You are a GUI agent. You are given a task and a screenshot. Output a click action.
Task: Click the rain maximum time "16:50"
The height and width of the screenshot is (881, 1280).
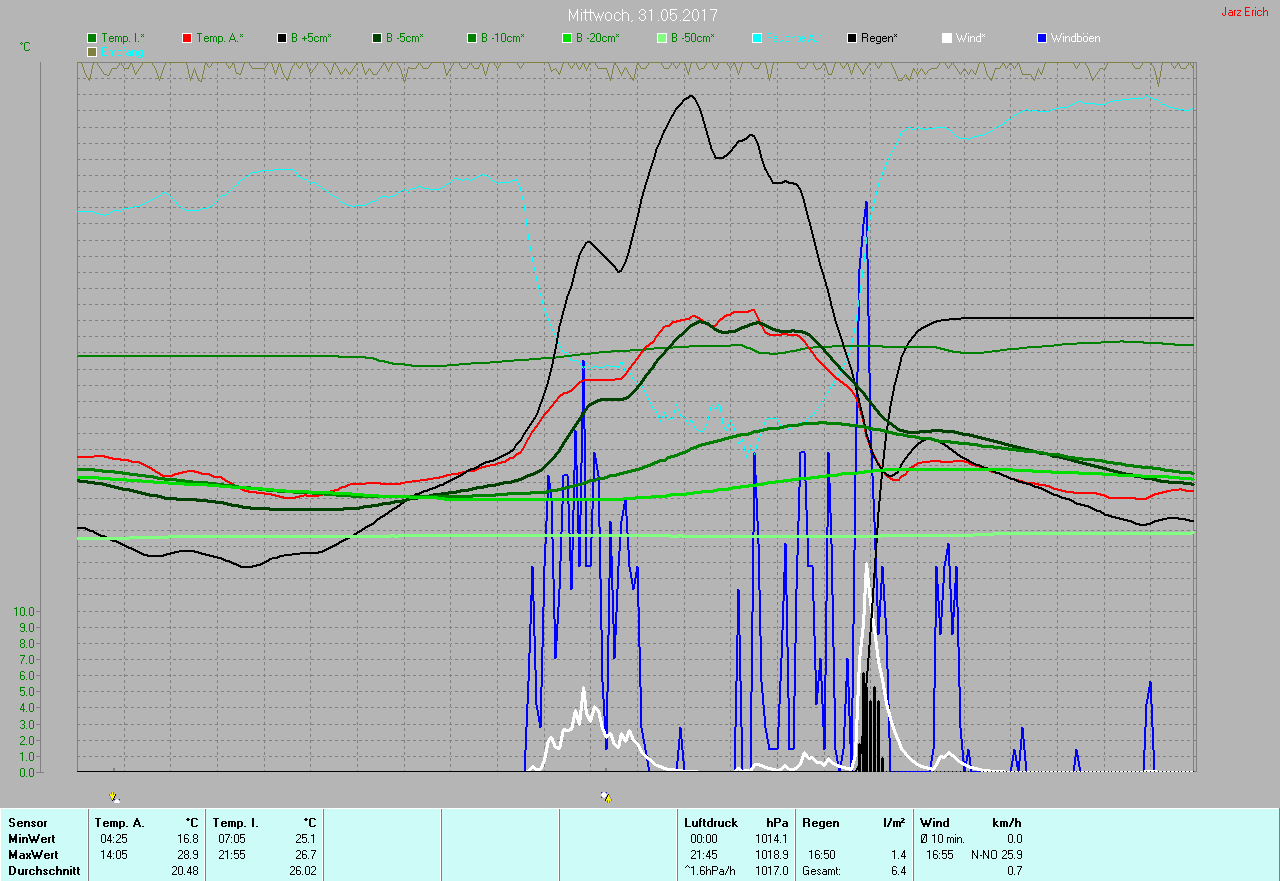[x=822, y=855]
